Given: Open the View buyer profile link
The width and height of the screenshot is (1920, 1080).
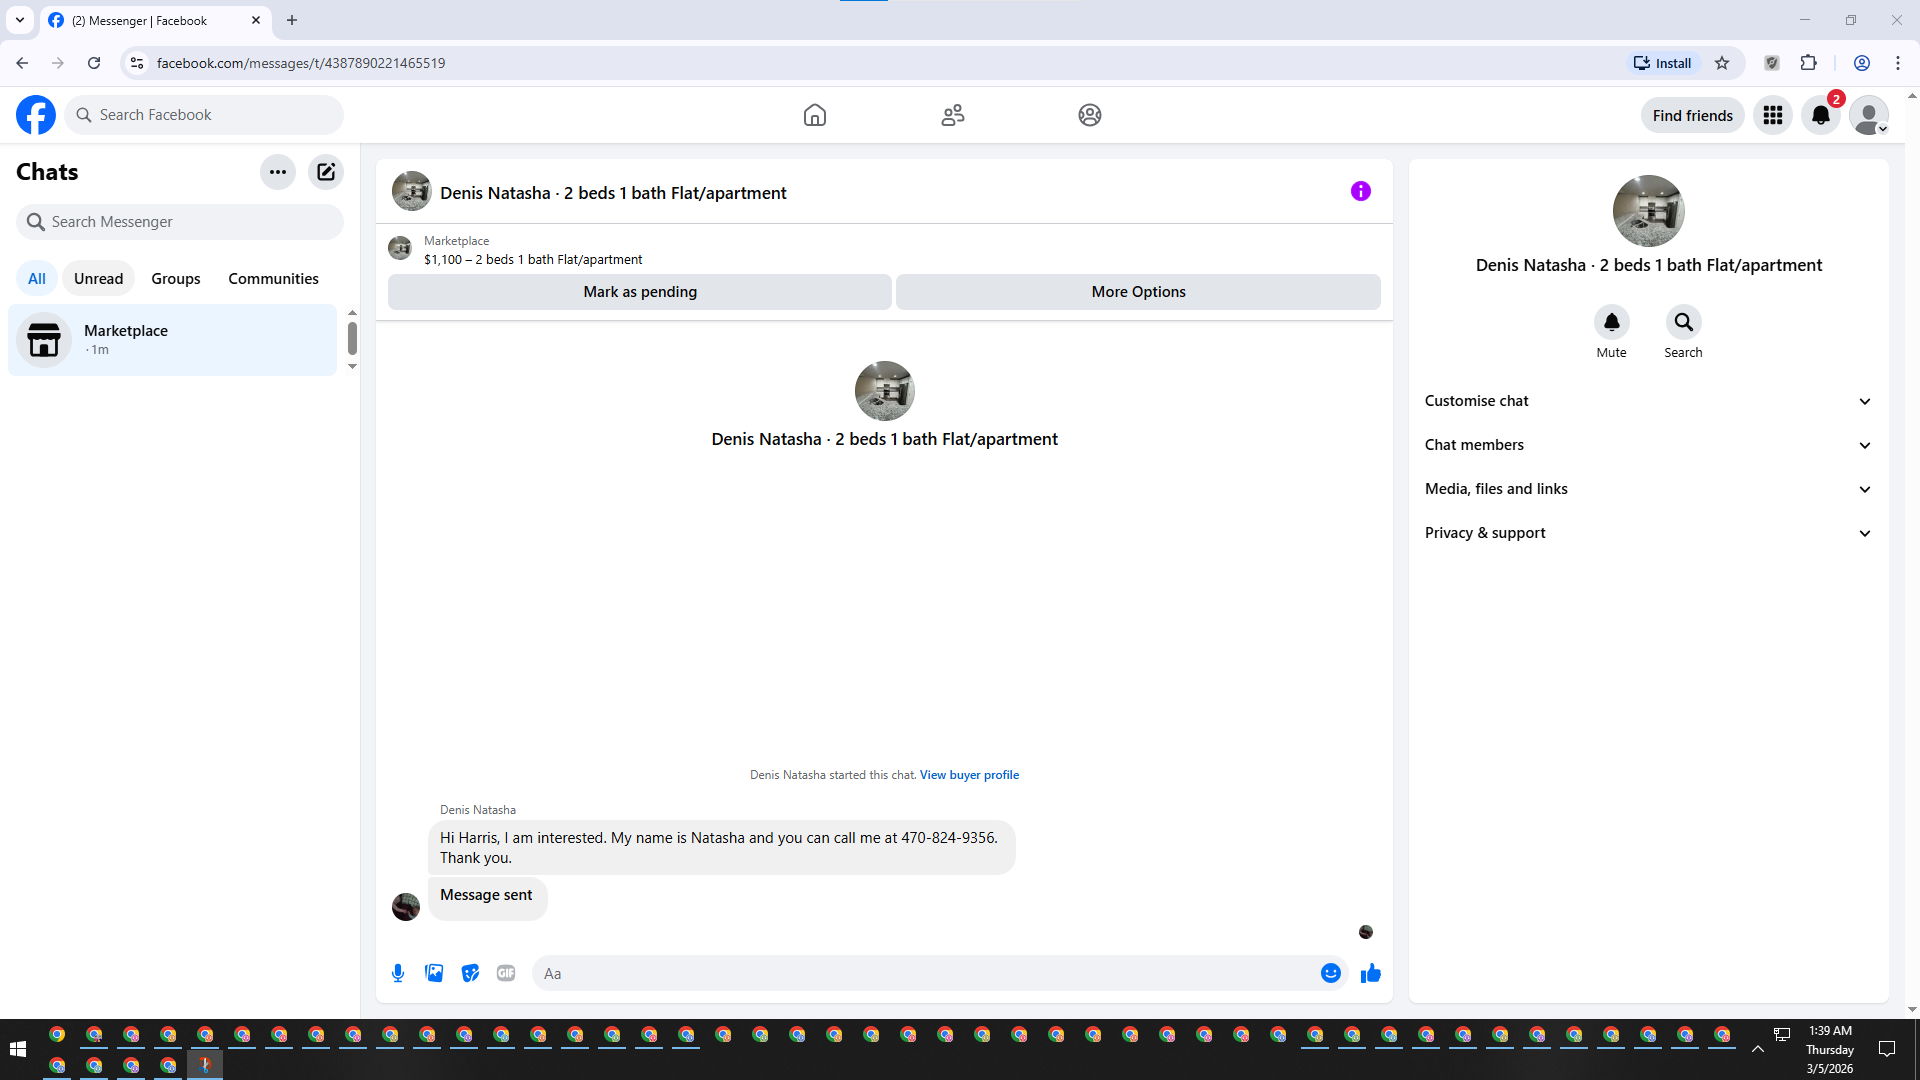Looking at the screenshot, I should click(969, 775).
